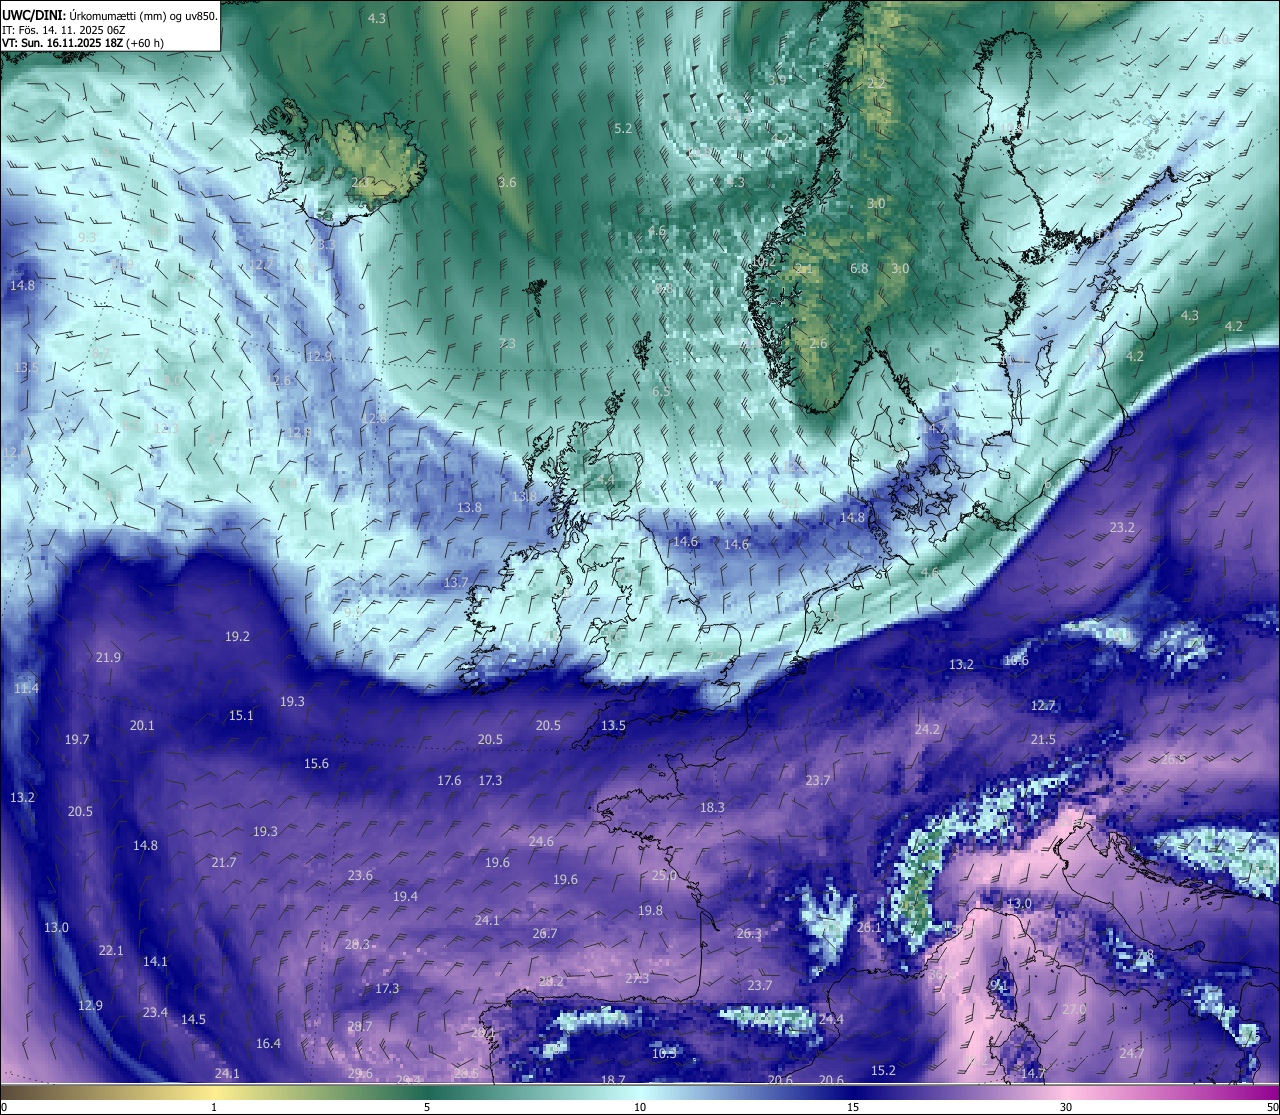
Task: Click the map value '10.3' over Spain
Action: [664, 1053]
